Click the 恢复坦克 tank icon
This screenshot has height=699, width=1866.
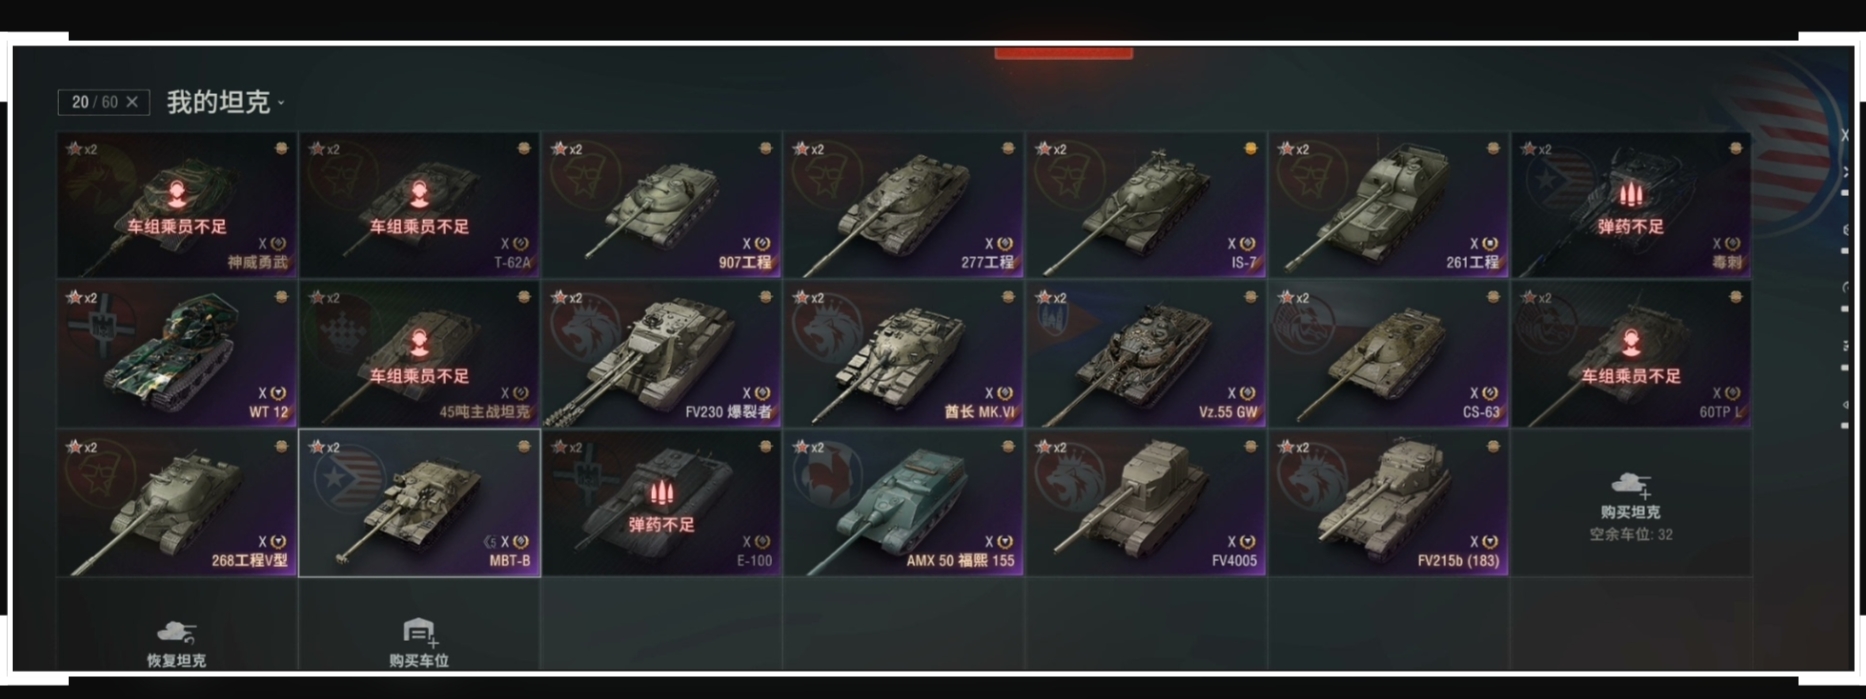(x=176, y=632)
